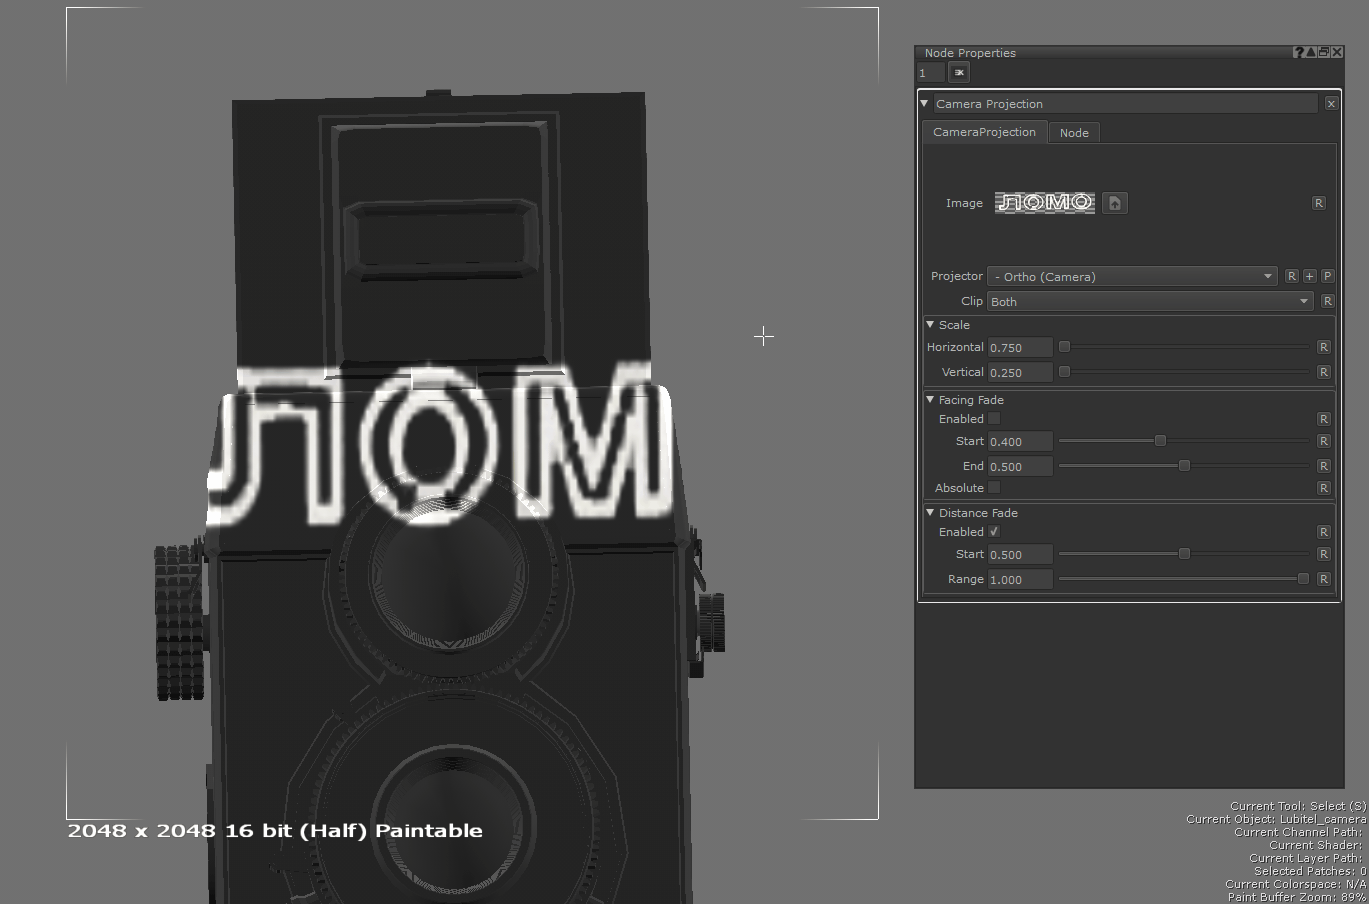The height and width of the screenshot is (904, 1369).
Task: Enable the Facing Fade checkbox
Action: 994,419
